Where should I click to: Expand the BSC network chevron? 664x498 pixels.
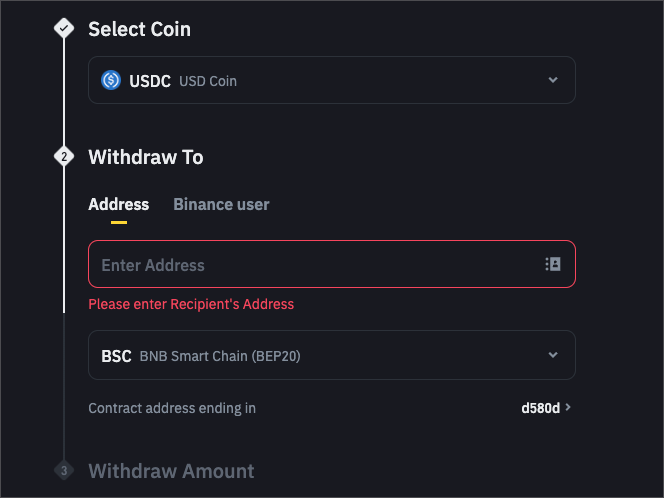coord(553,355)
